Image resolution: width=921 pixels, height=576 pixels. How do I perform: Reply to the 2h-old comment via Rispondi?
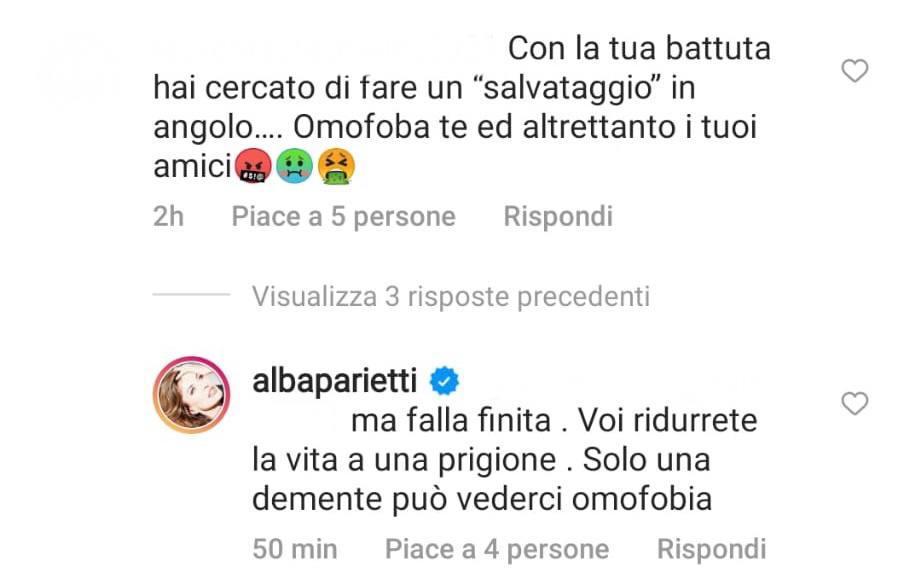coord(558,216)
